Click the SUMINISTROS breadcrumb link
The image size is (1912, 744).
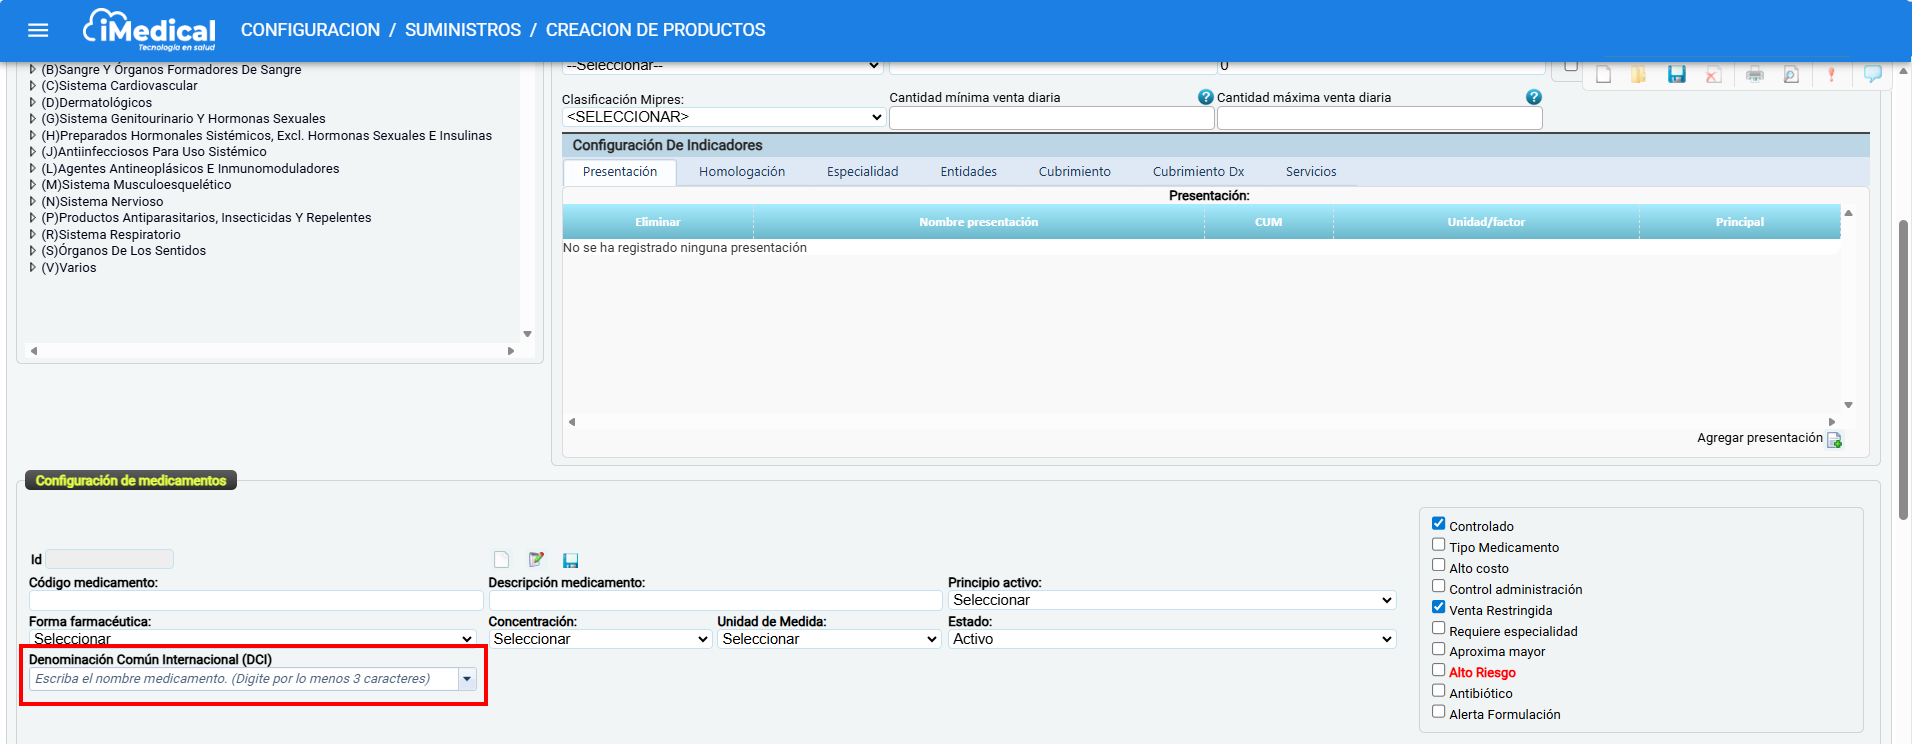click(462, 30)
